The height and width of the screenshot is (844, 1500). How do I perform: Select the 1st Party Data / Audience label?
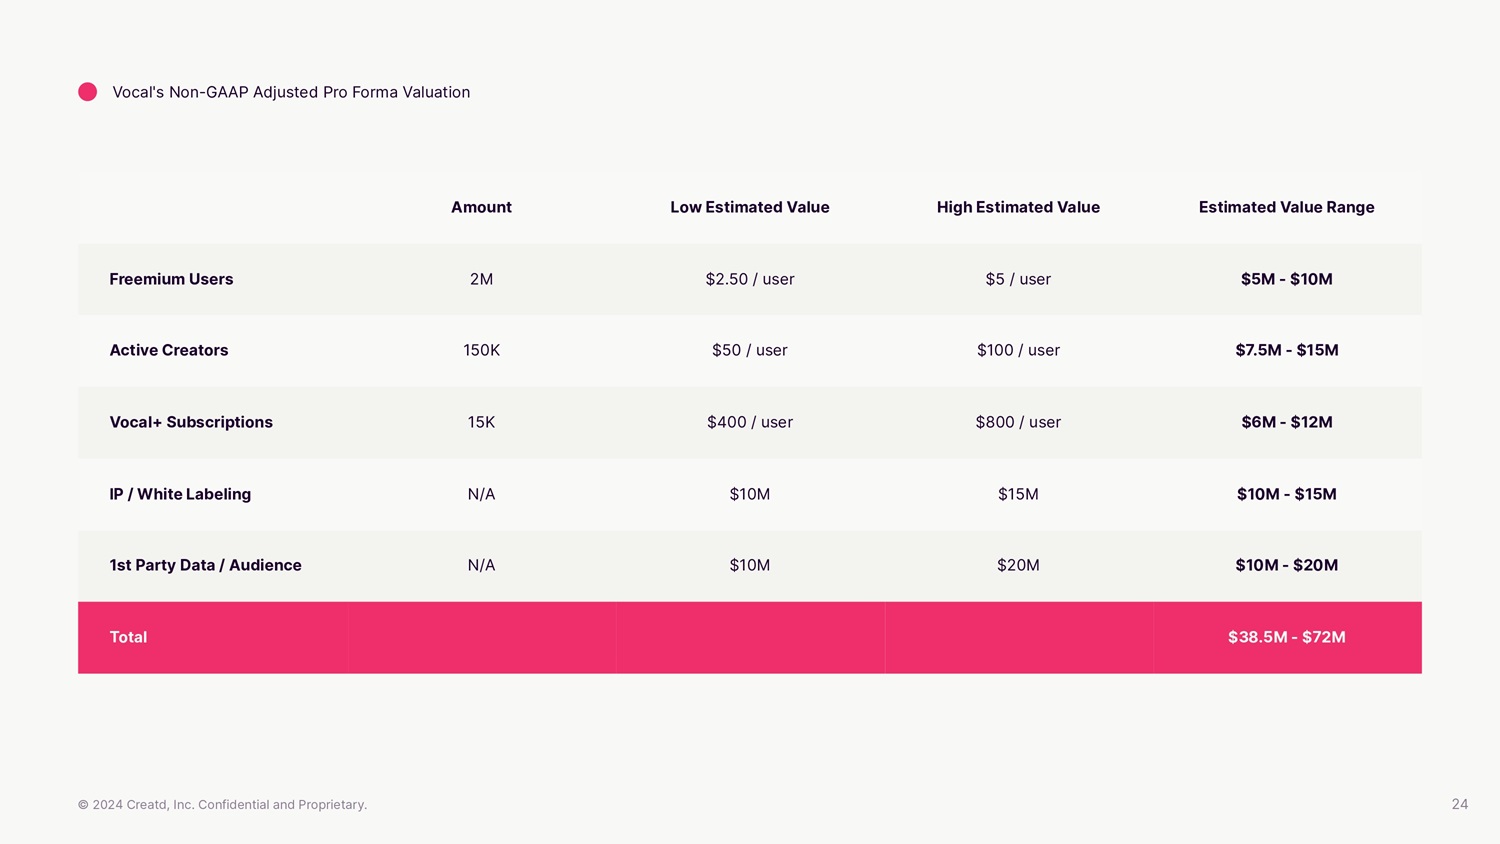(x=205, y=565)
